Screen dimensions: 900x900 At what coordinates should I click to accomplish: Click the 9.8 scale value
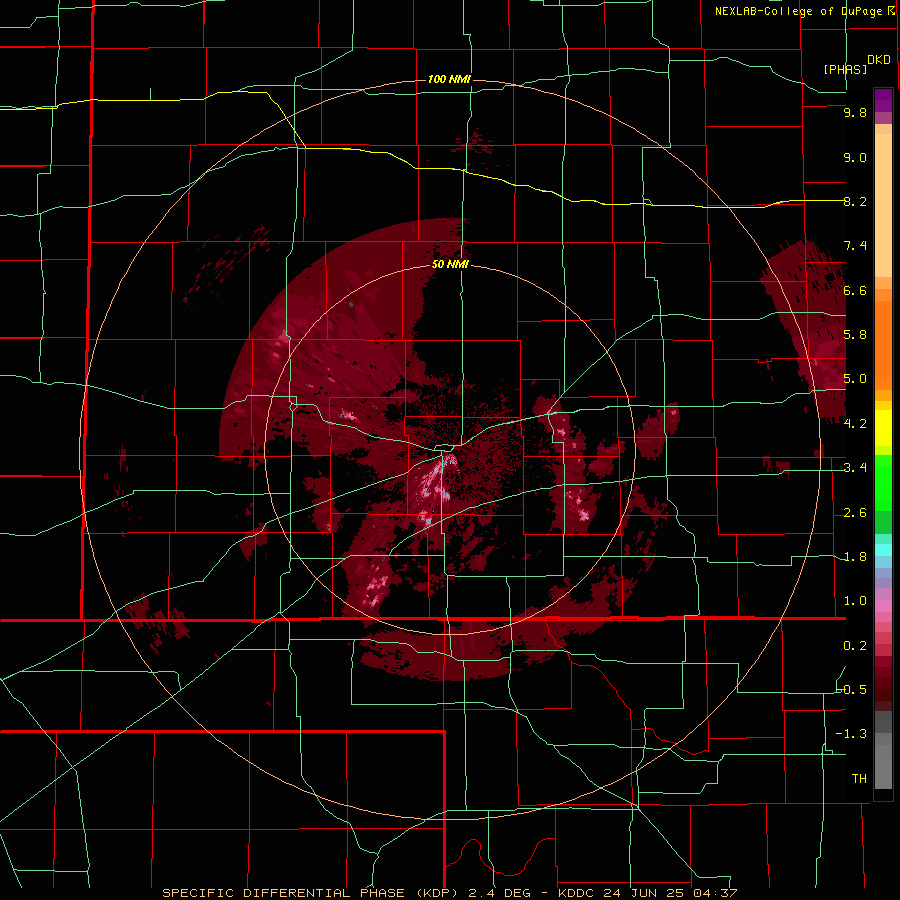click(x=855, y=113)
